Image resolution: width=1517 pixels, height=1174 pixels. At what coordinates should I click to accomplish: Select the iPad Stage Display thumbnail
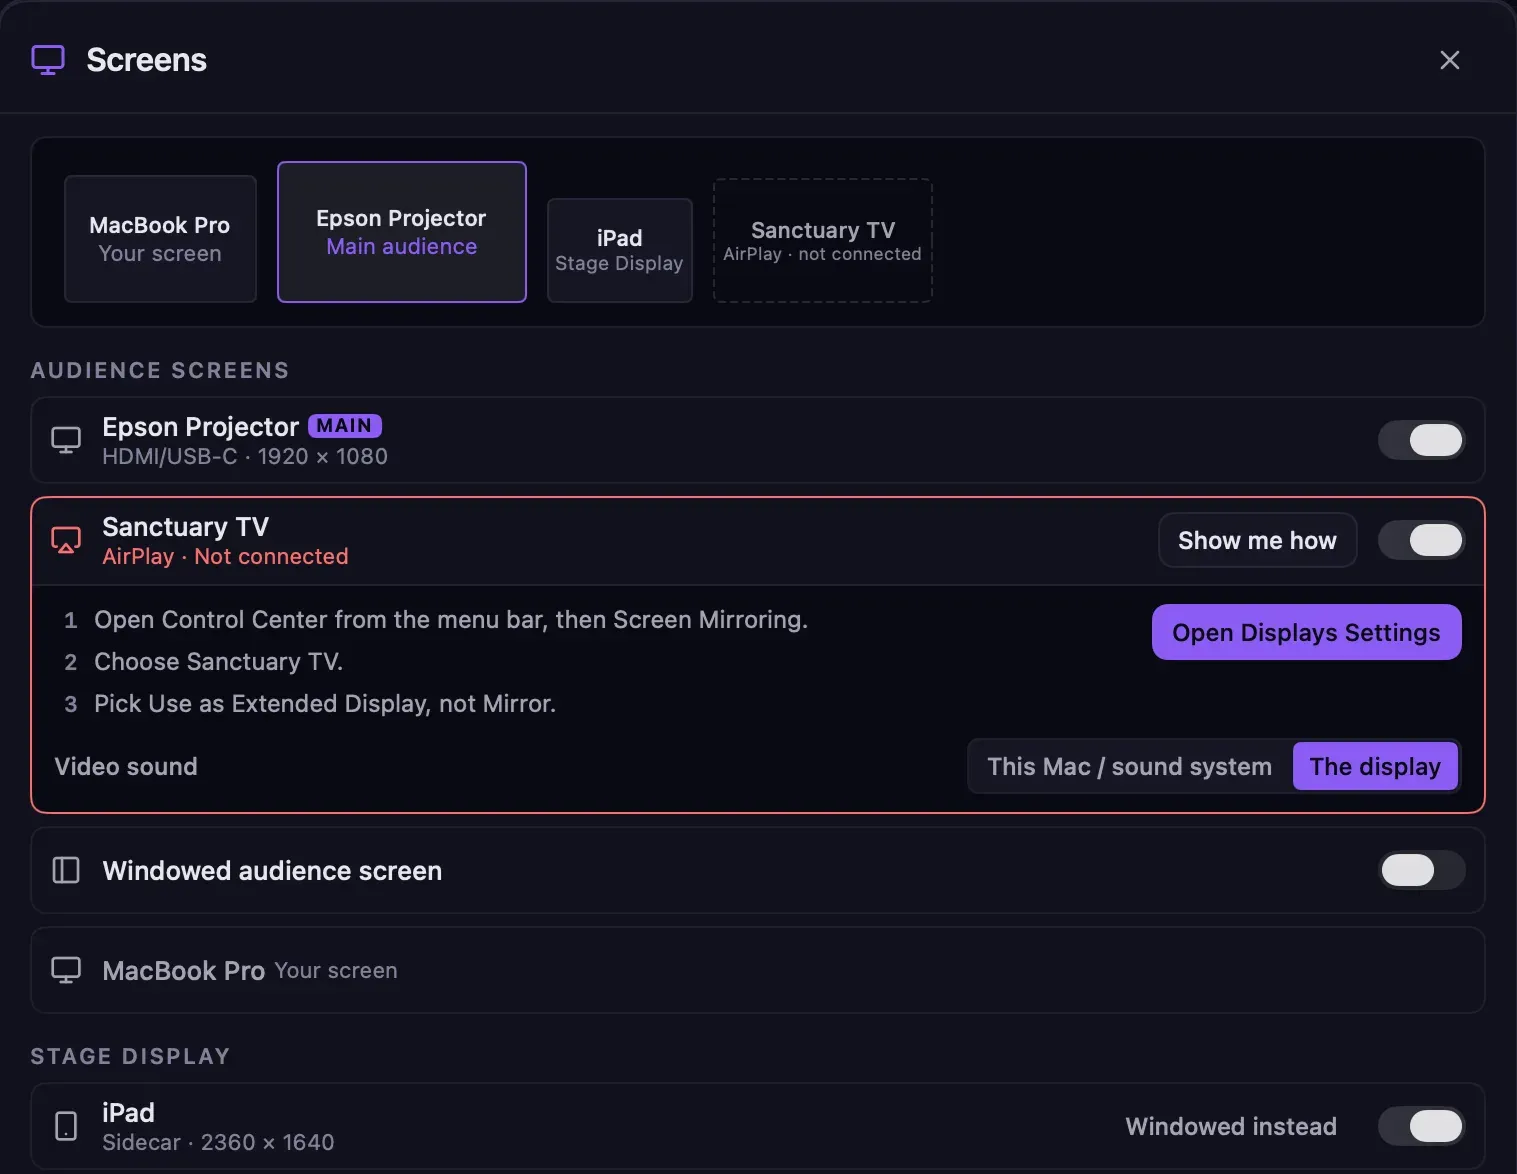pos(619,250)
